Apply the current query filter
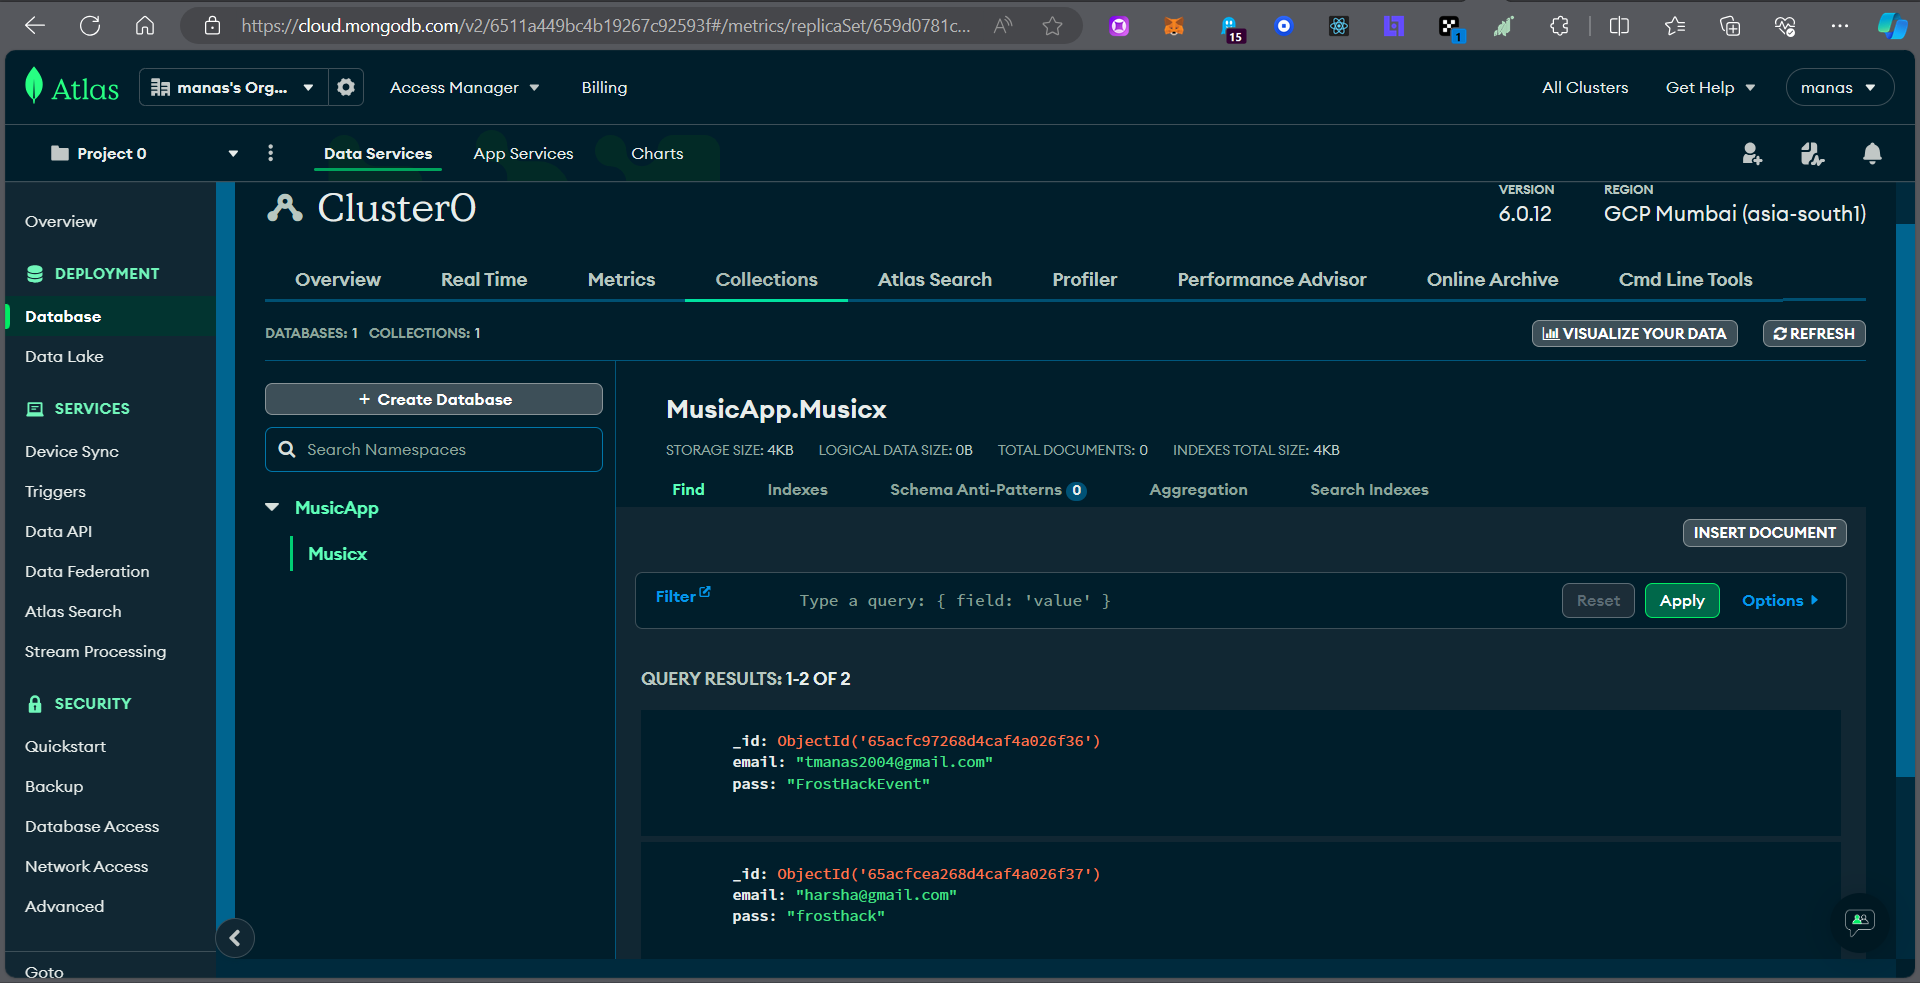Viewport: 1920px width, 983px height. pos(1681,600)
